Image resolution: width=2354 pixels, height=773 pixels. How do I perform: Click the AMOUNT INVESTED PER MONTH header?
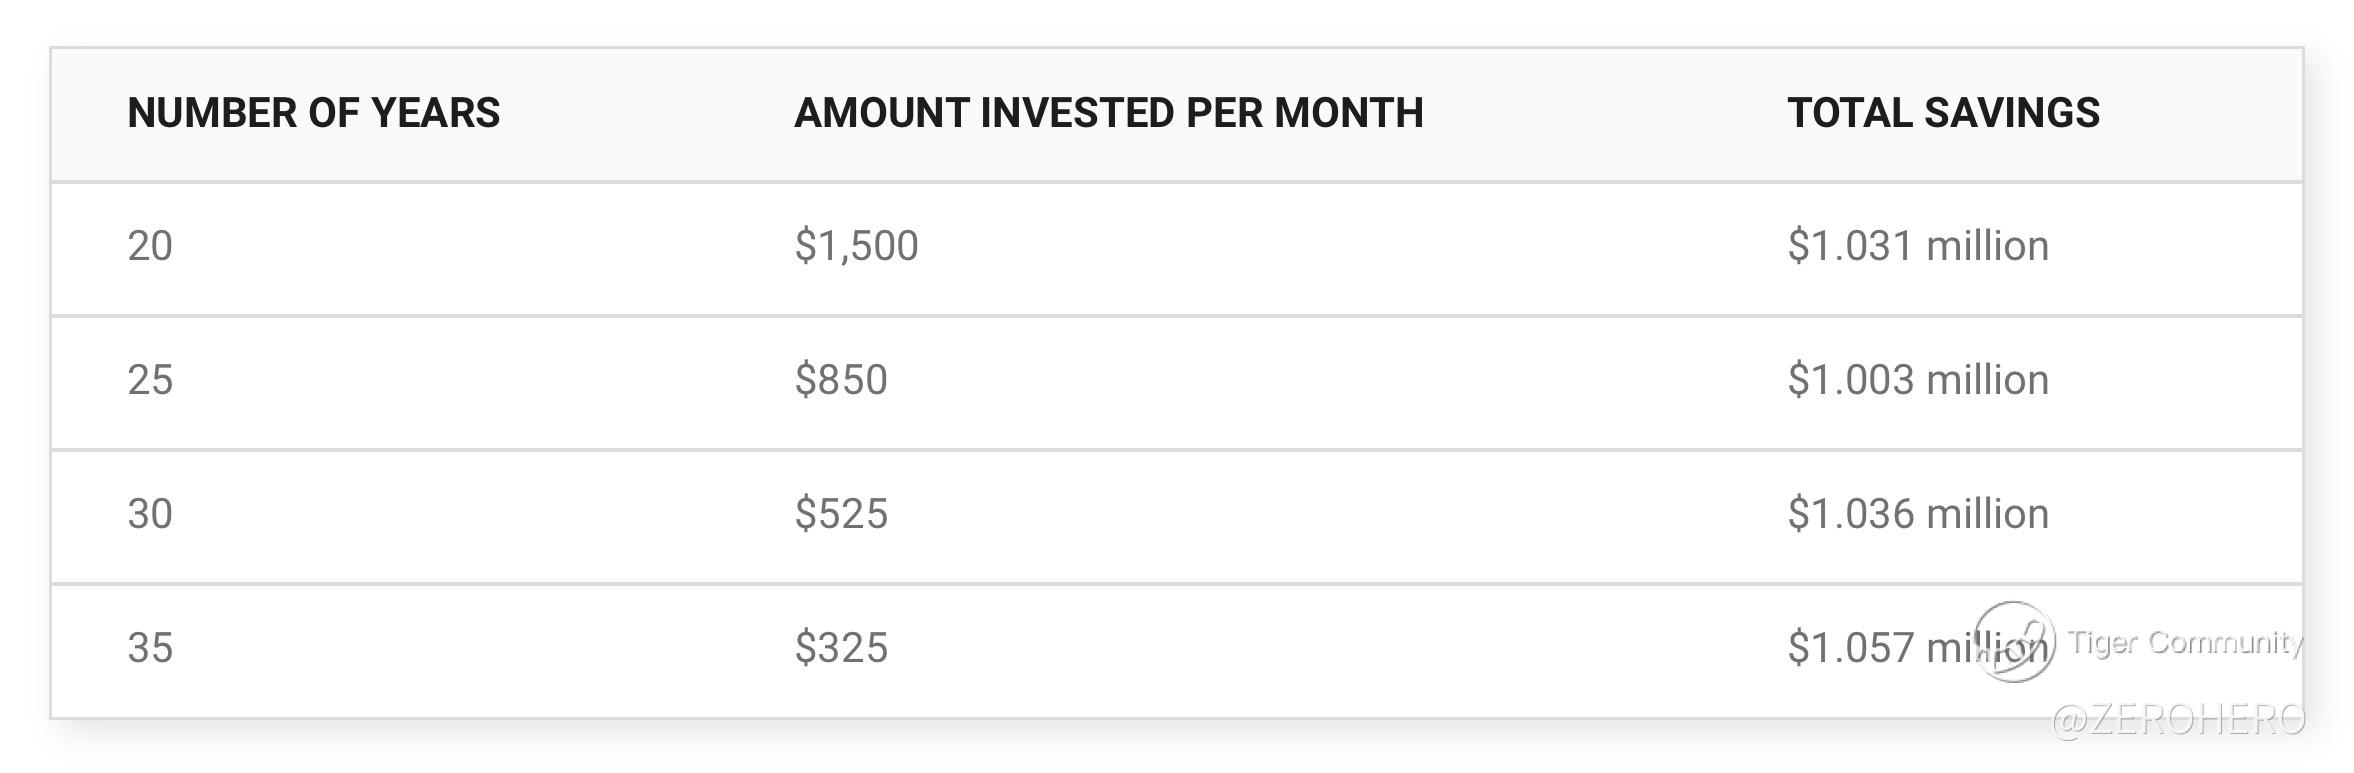click(x=1108, y=113)
